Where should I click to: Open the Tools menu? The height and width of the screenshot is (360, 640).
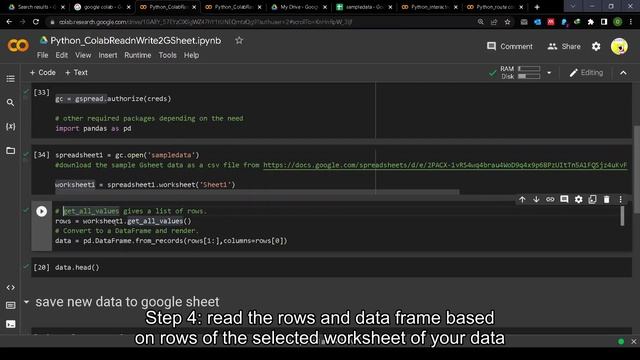(167, 55)
